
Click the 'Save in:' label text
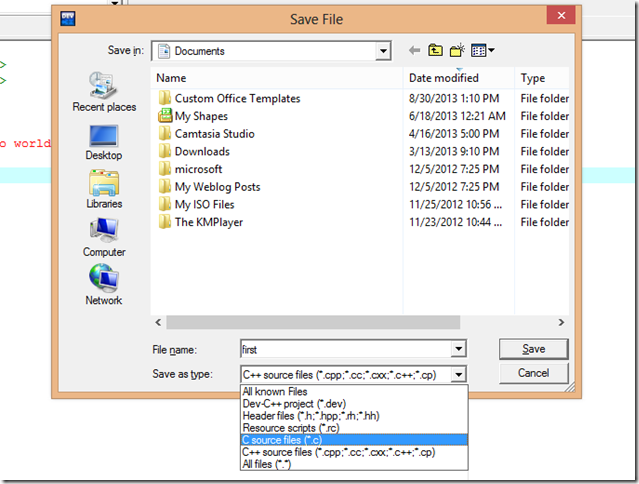126,50
